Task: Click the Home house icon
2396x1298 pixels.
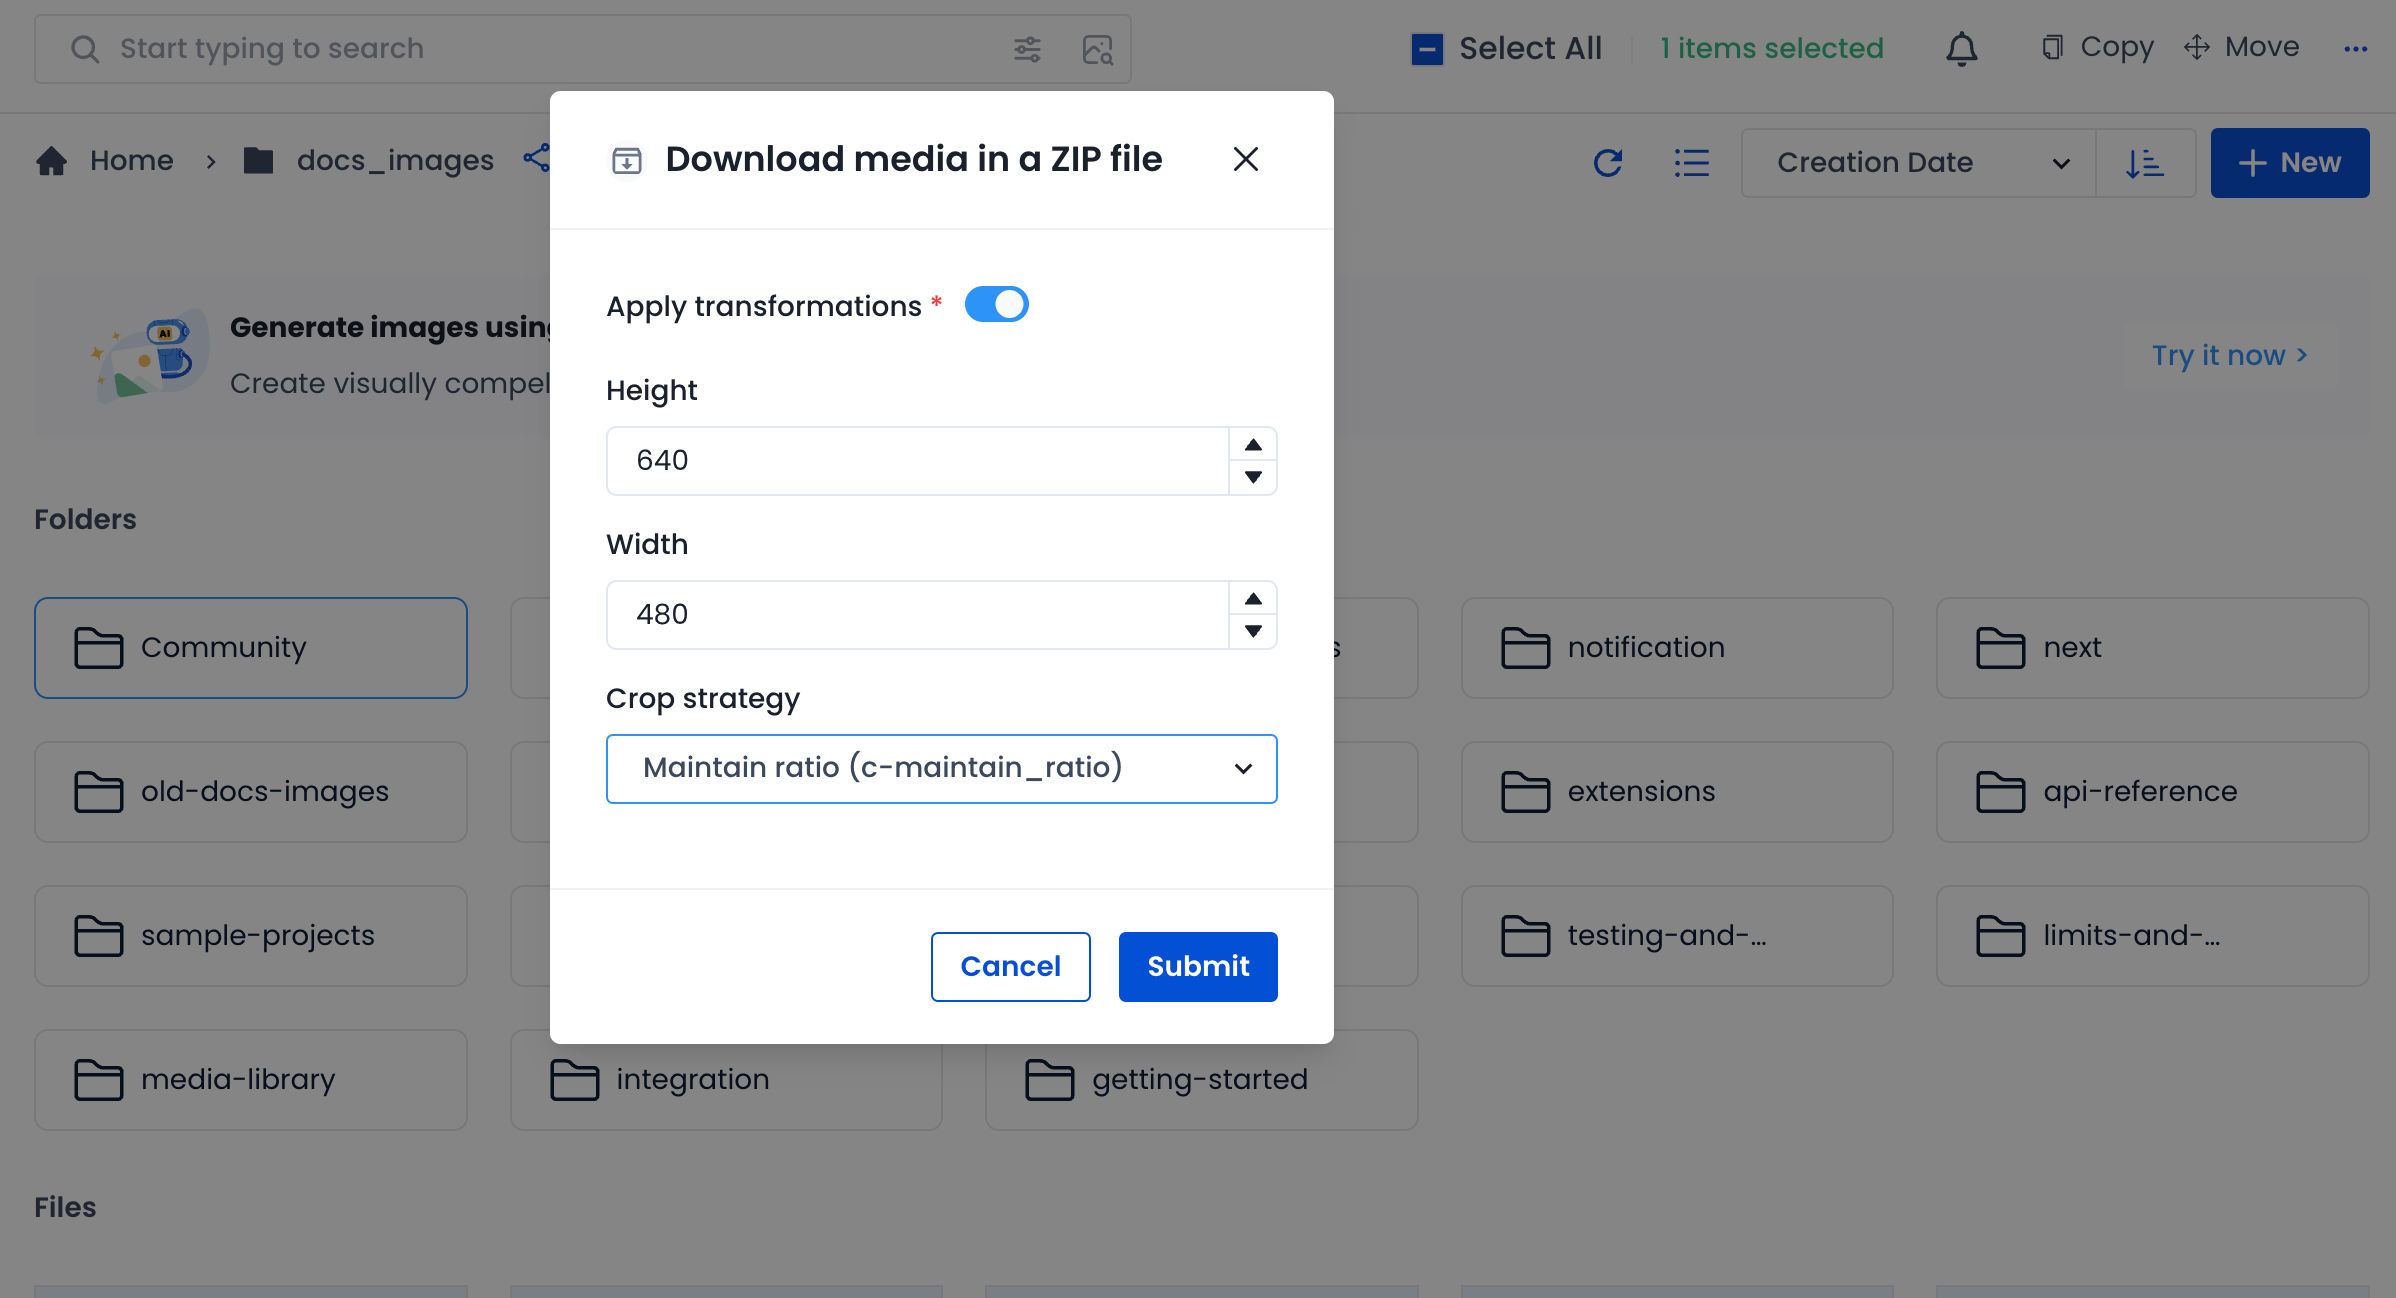Action: 52,160
